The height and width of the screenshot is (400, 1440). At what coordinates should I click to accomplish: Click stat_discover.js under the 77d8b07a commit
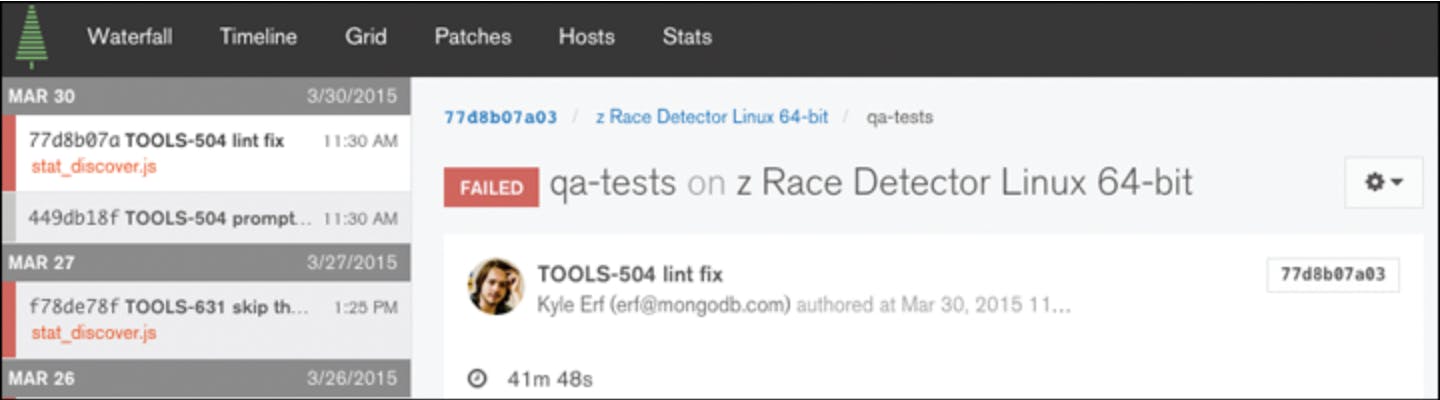pos(94,167)
